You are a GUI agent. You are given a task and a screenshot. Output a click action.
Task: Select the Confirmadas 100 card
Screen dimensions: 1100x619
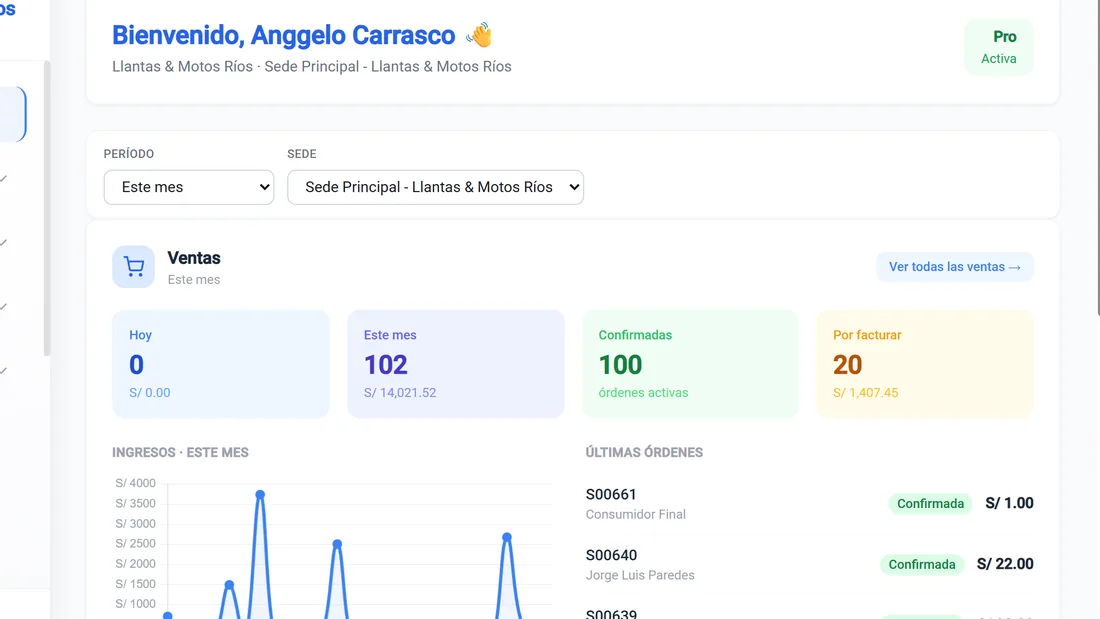tap(690, 364)
